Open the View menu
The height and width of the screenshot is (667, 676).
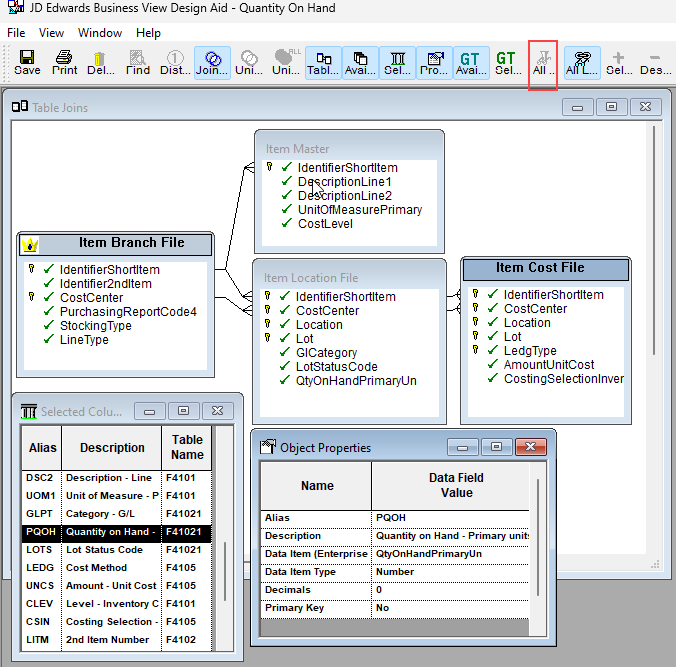point(51,33)
